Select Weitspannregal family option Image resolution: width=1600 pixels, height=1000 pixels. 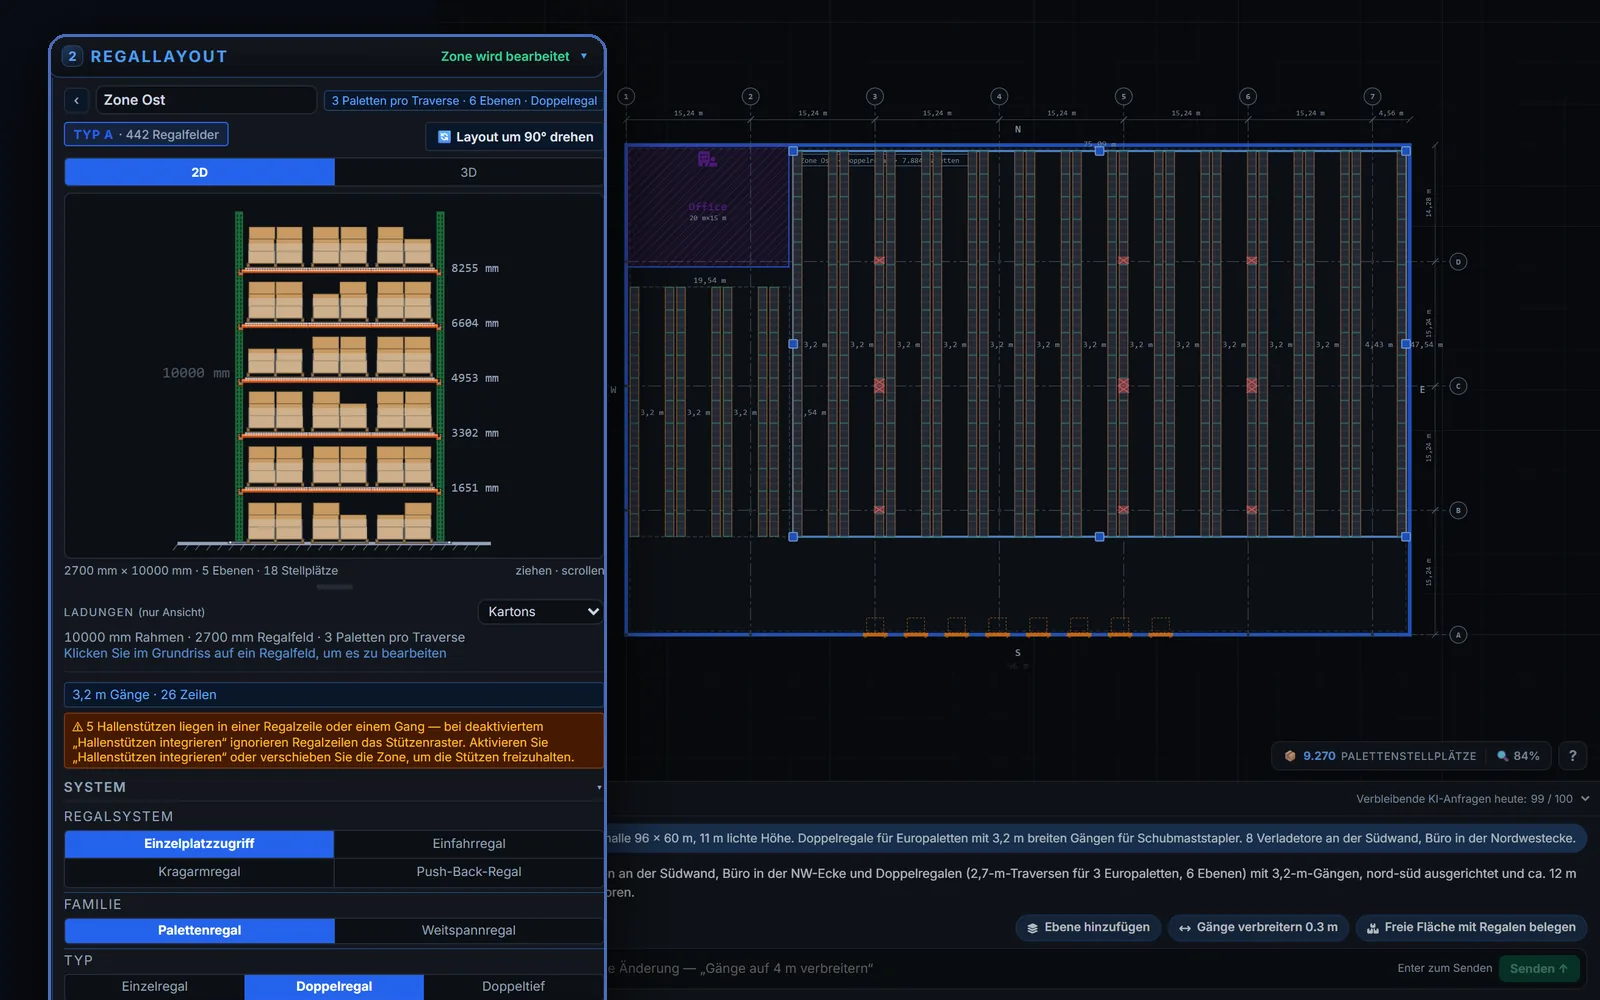[x=469, y=930]
